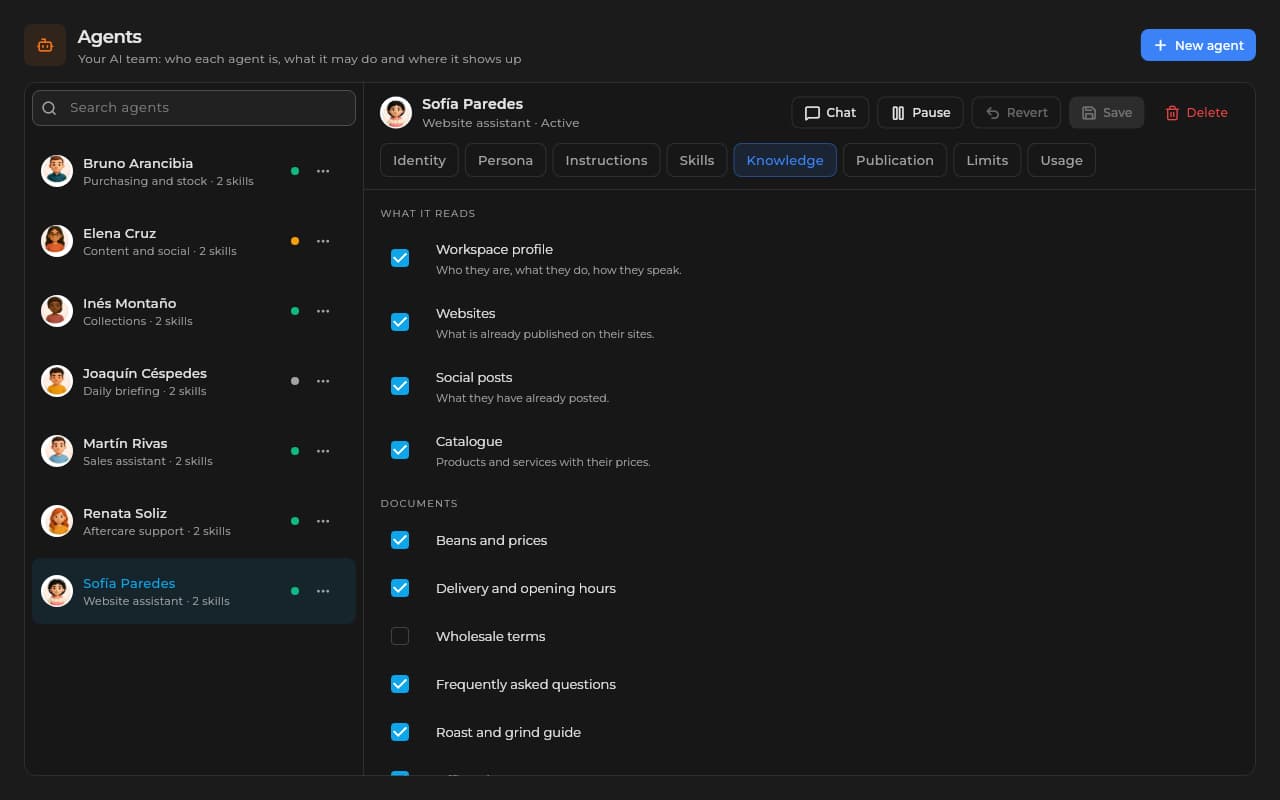1280x800 pixels.
Task: Pause the Sofía Paredes agent
Action: click(920, 113)
